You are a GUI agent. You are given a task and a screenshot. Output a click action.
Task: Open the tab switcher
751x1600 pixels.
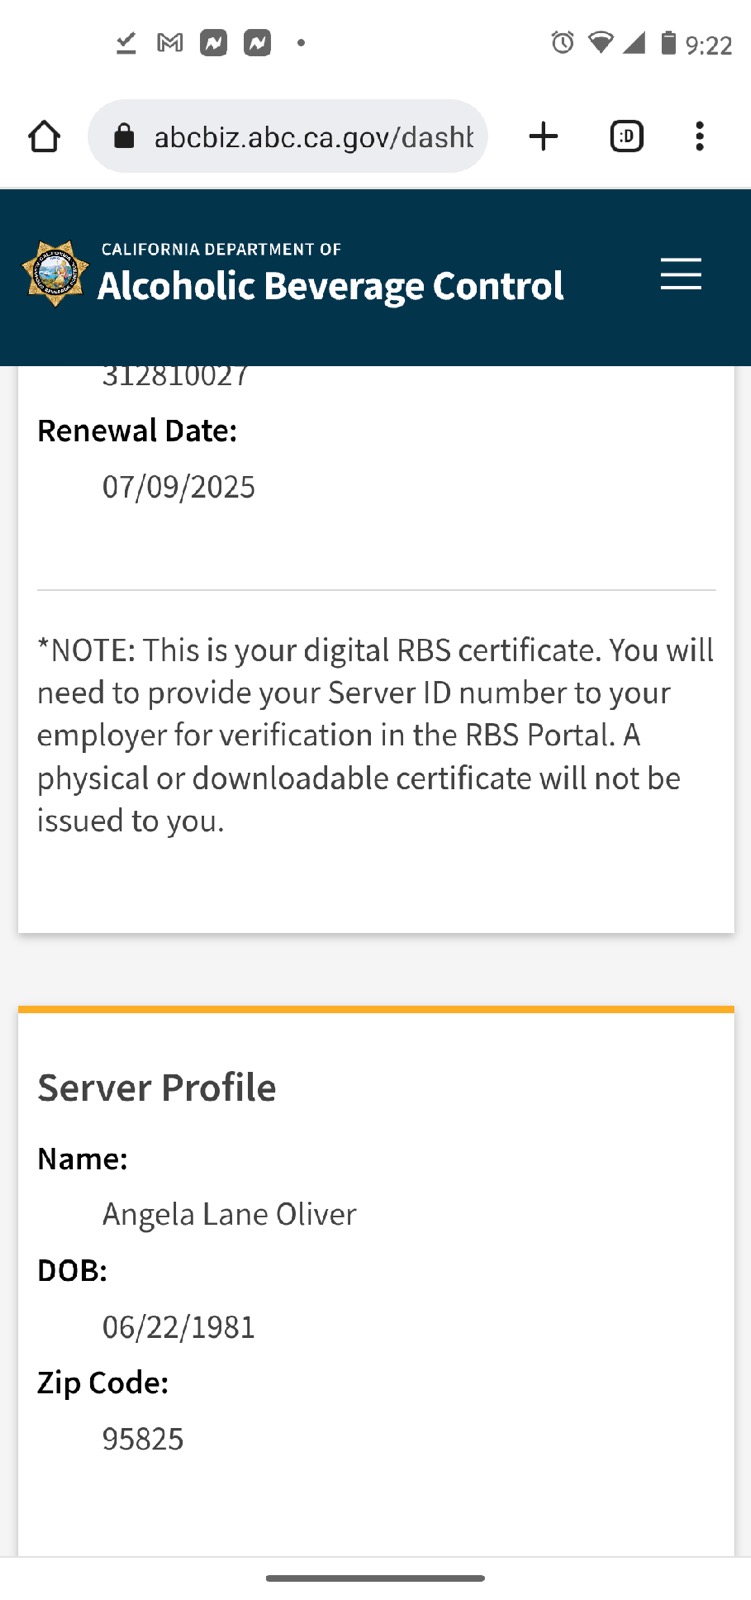point(627,136)
